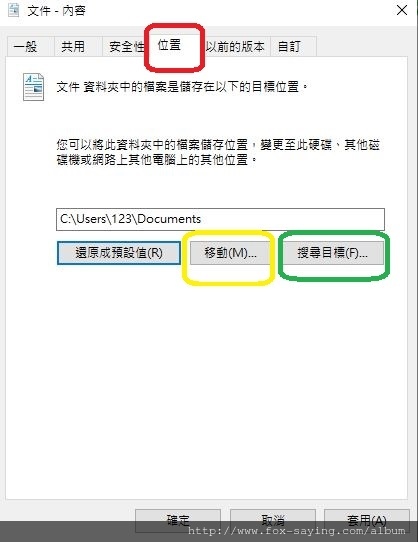The image size is (418, 542).
Task: Confirm with the 確定 button
Action: click(x=178, y=520)
